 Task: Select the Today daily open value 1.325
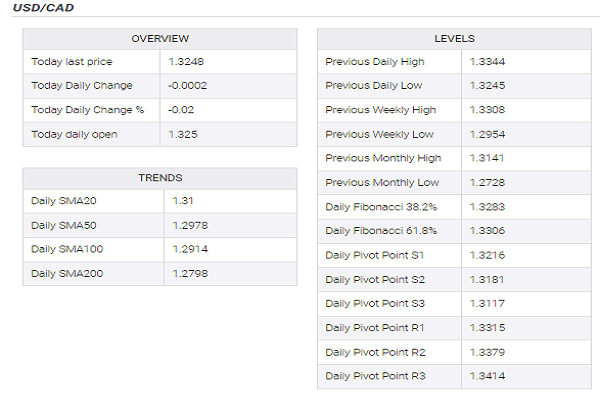point(183,134)
